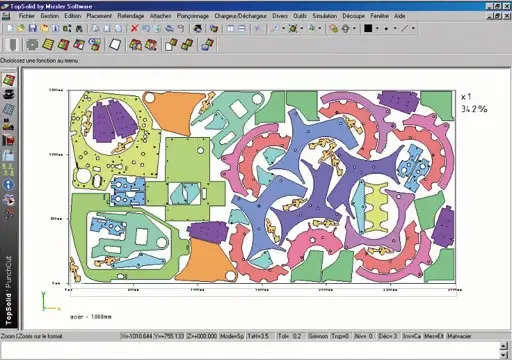Click the two stacked nested sheets icon
This screenshot has width=512, height=360.
pyautogui.click(x=187, y=44)
